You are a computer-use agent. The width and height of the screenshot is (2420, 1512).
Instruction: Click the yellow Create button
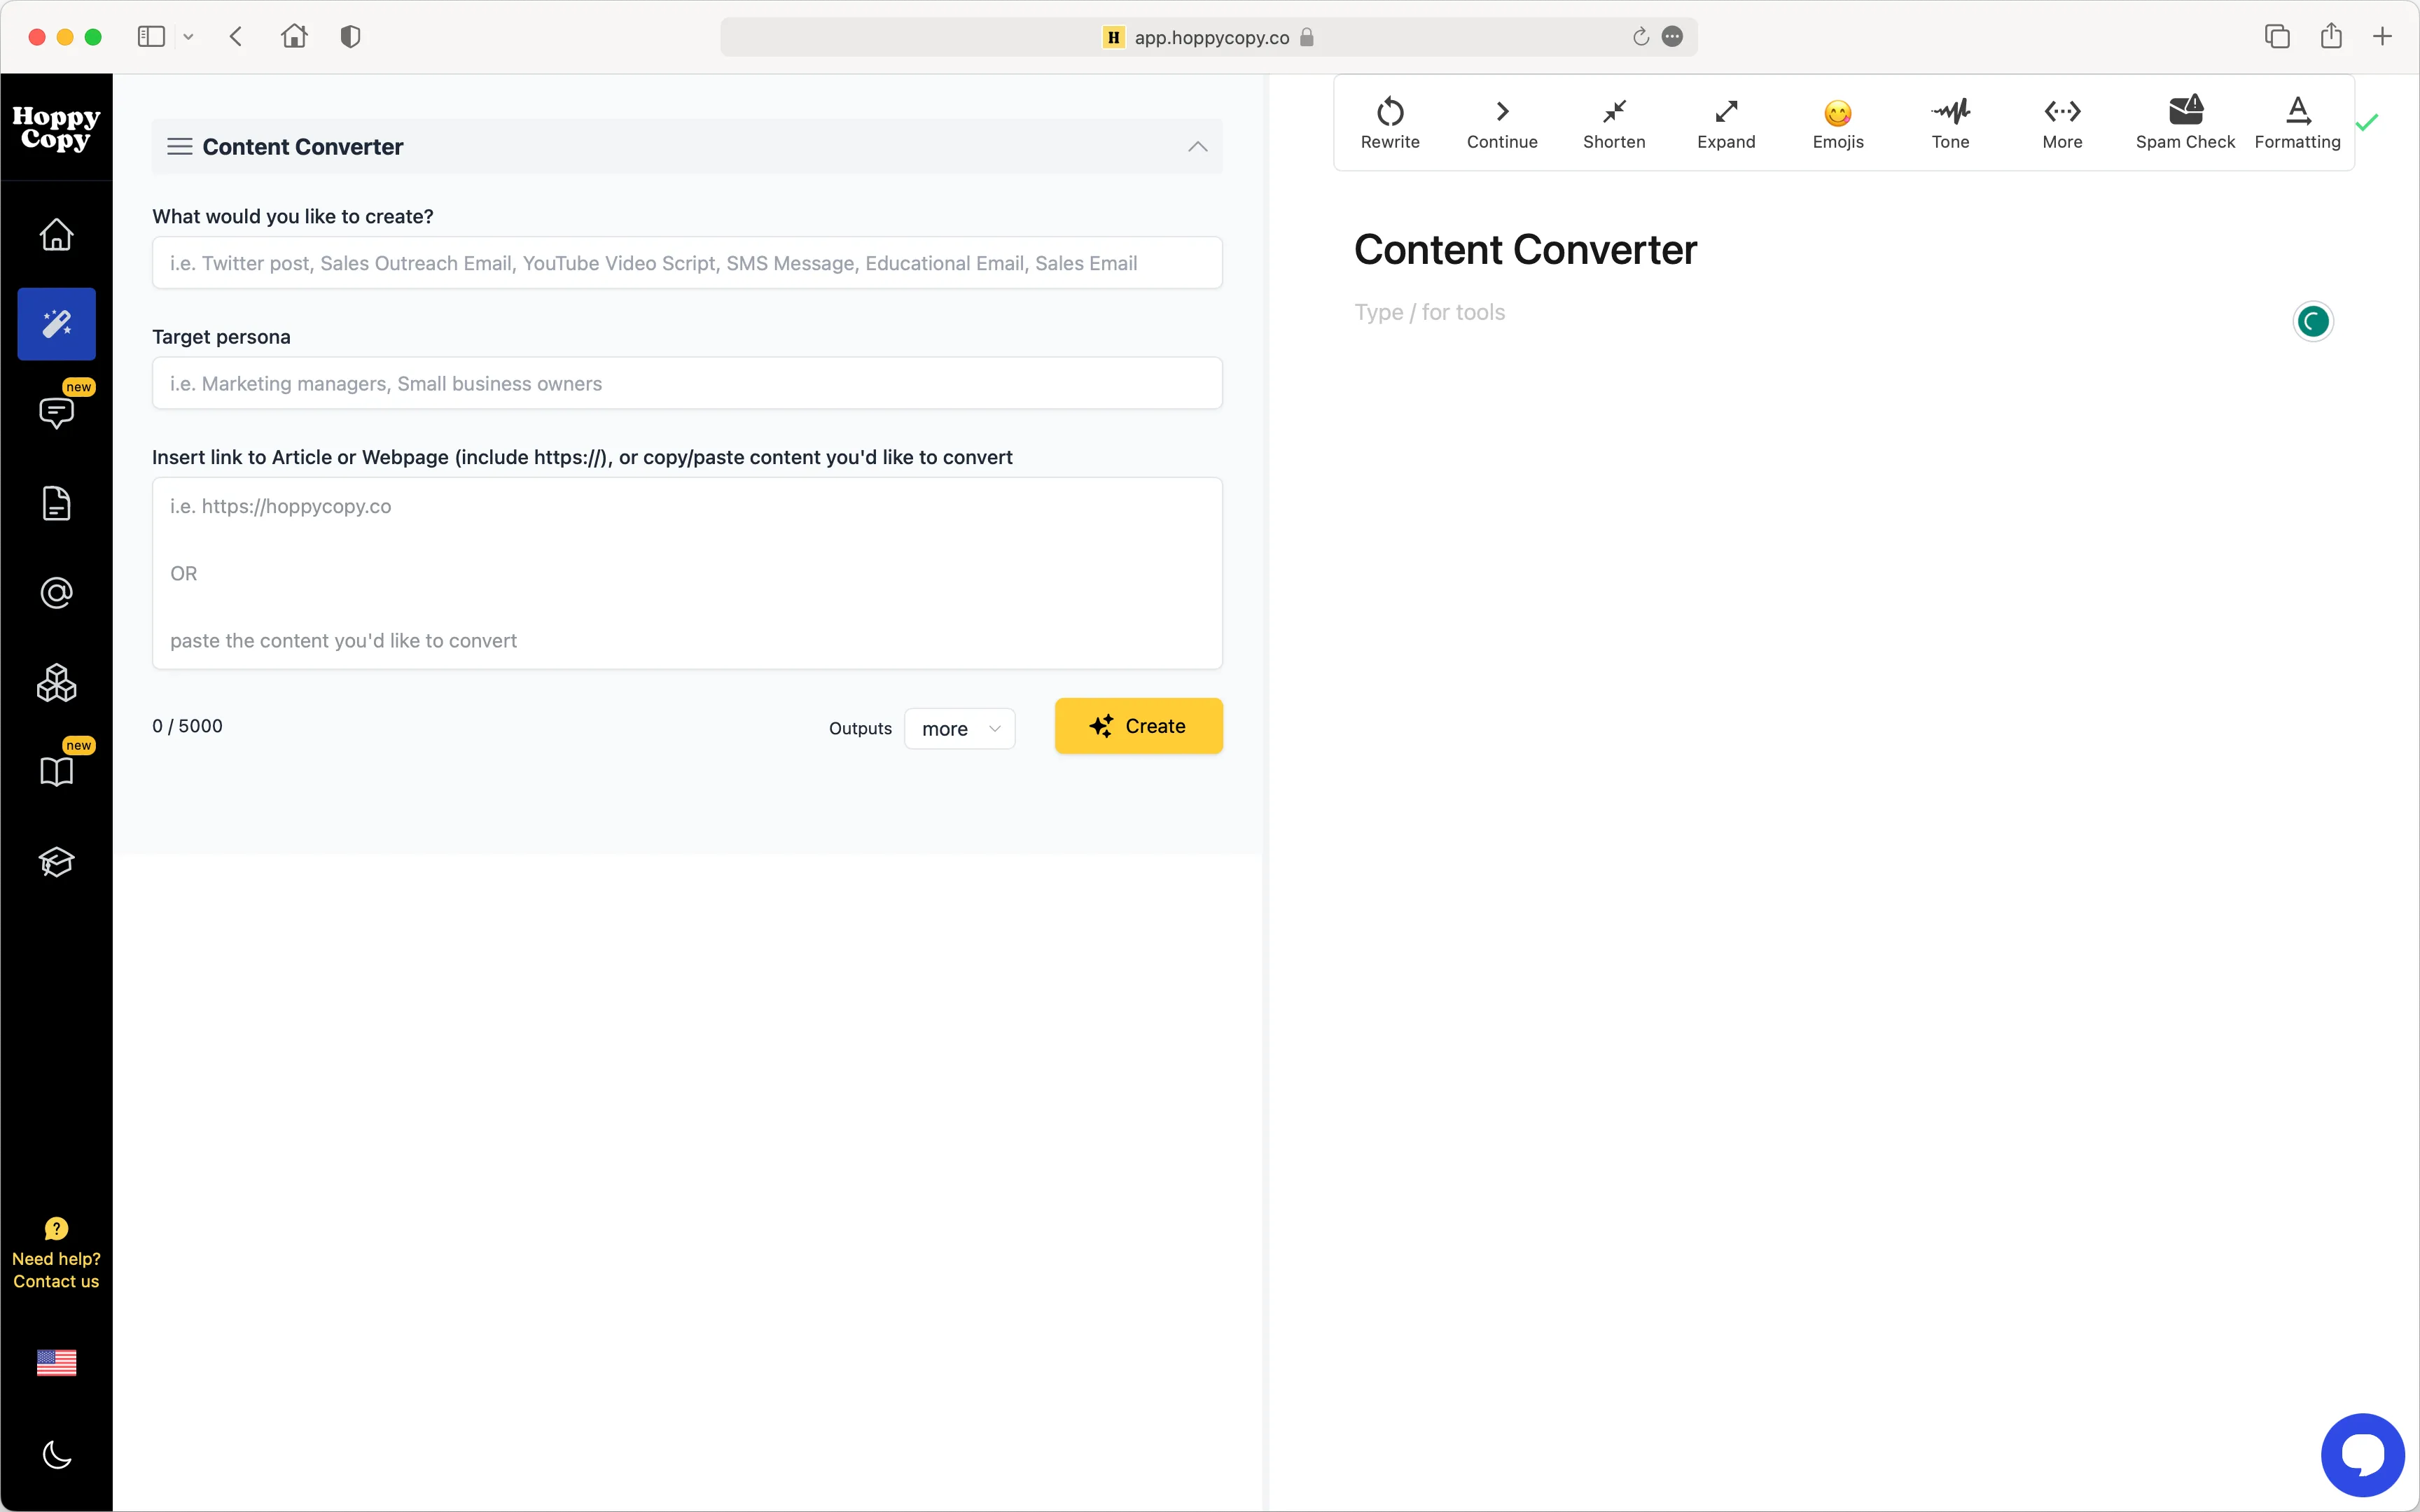1138,726
